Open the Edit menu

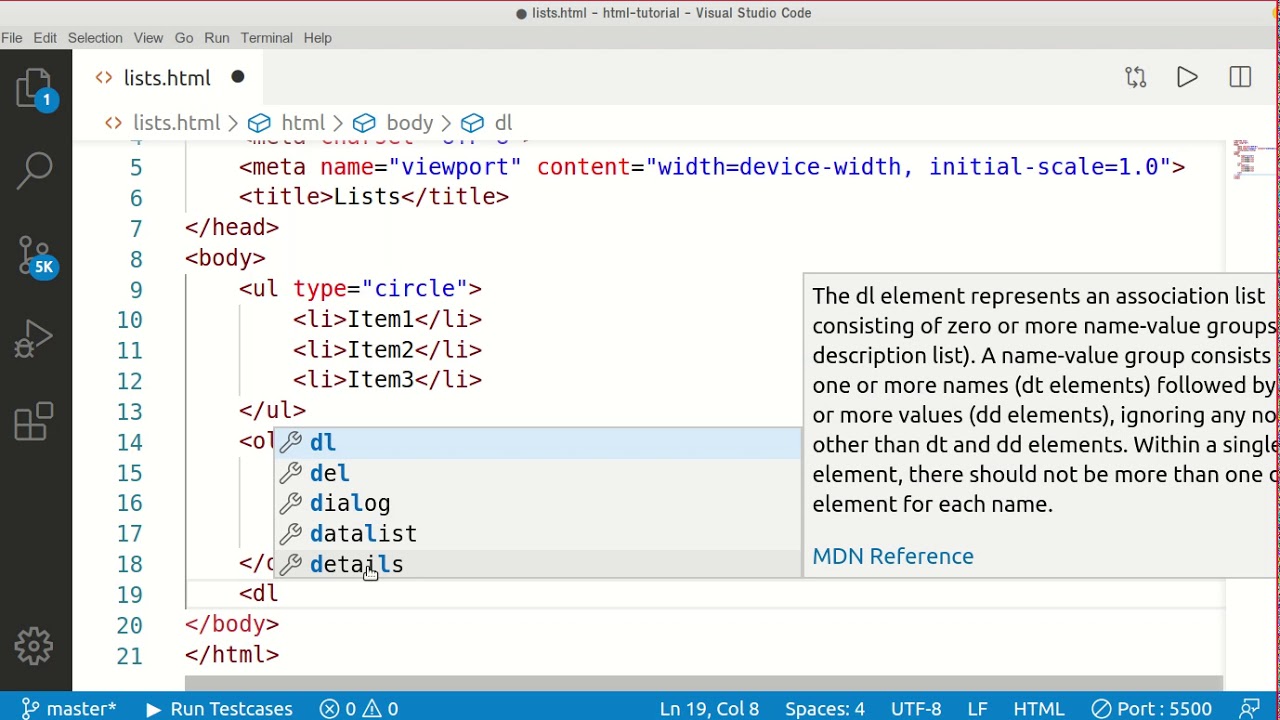click(45, 38)
